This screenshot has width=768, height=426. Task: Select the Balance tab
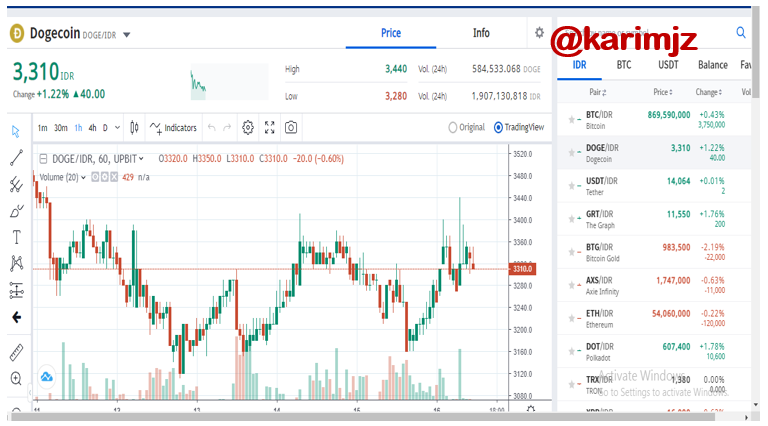coord(713,65)
